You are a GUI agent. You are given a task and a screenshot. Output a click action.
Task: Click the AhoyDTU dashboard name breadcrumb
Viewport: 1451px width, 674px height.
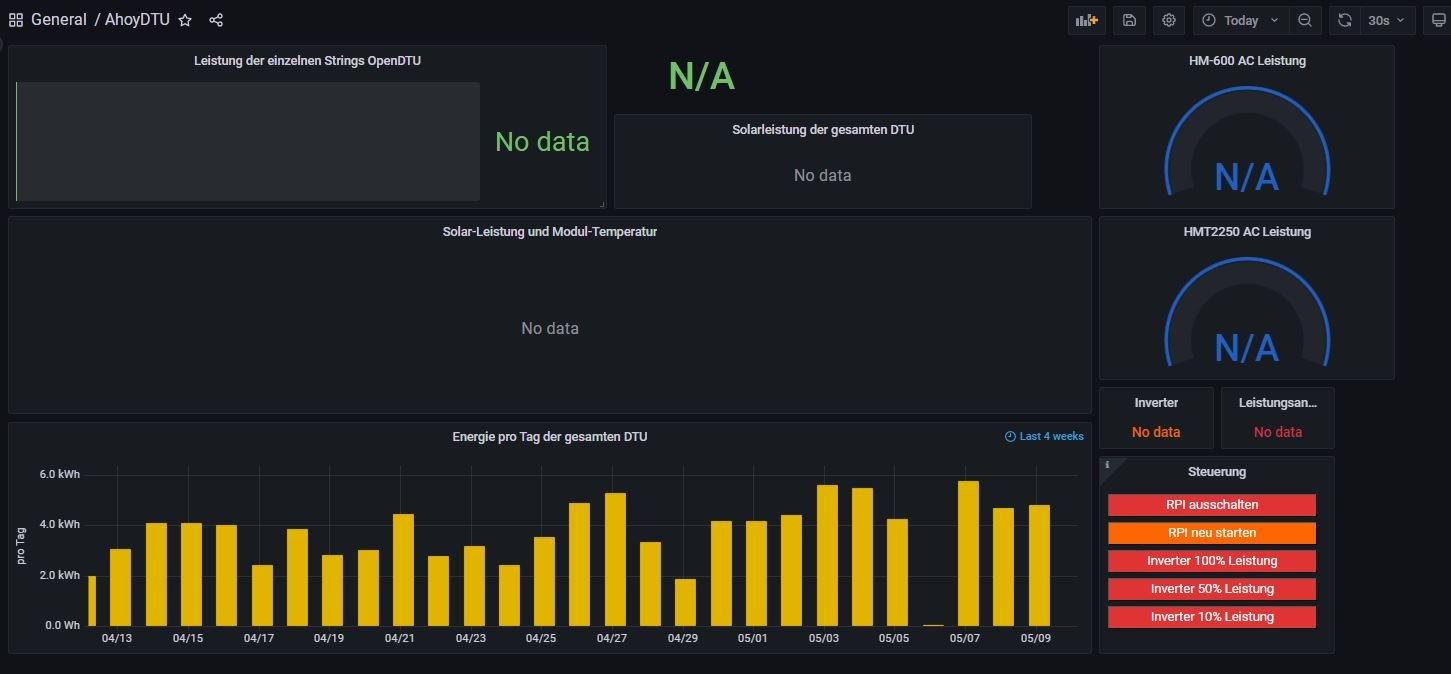(x=137, y=20)
